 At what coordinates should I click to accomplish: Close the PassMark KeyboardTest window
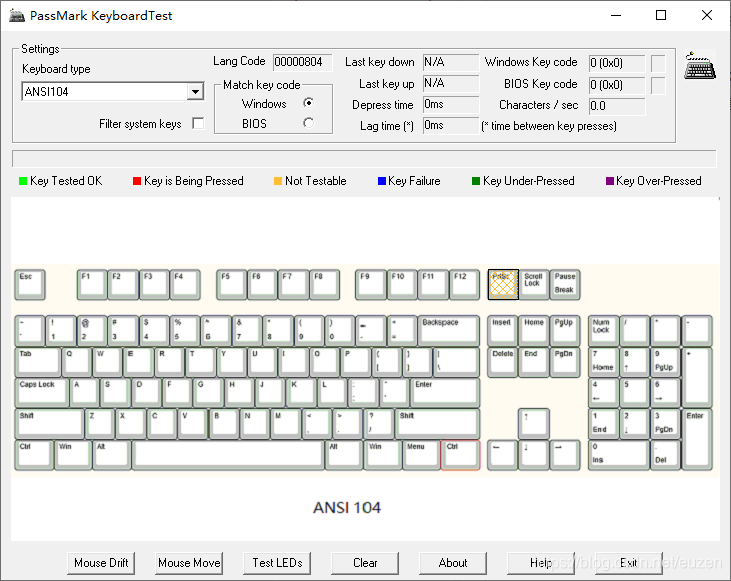coord(707,15)
